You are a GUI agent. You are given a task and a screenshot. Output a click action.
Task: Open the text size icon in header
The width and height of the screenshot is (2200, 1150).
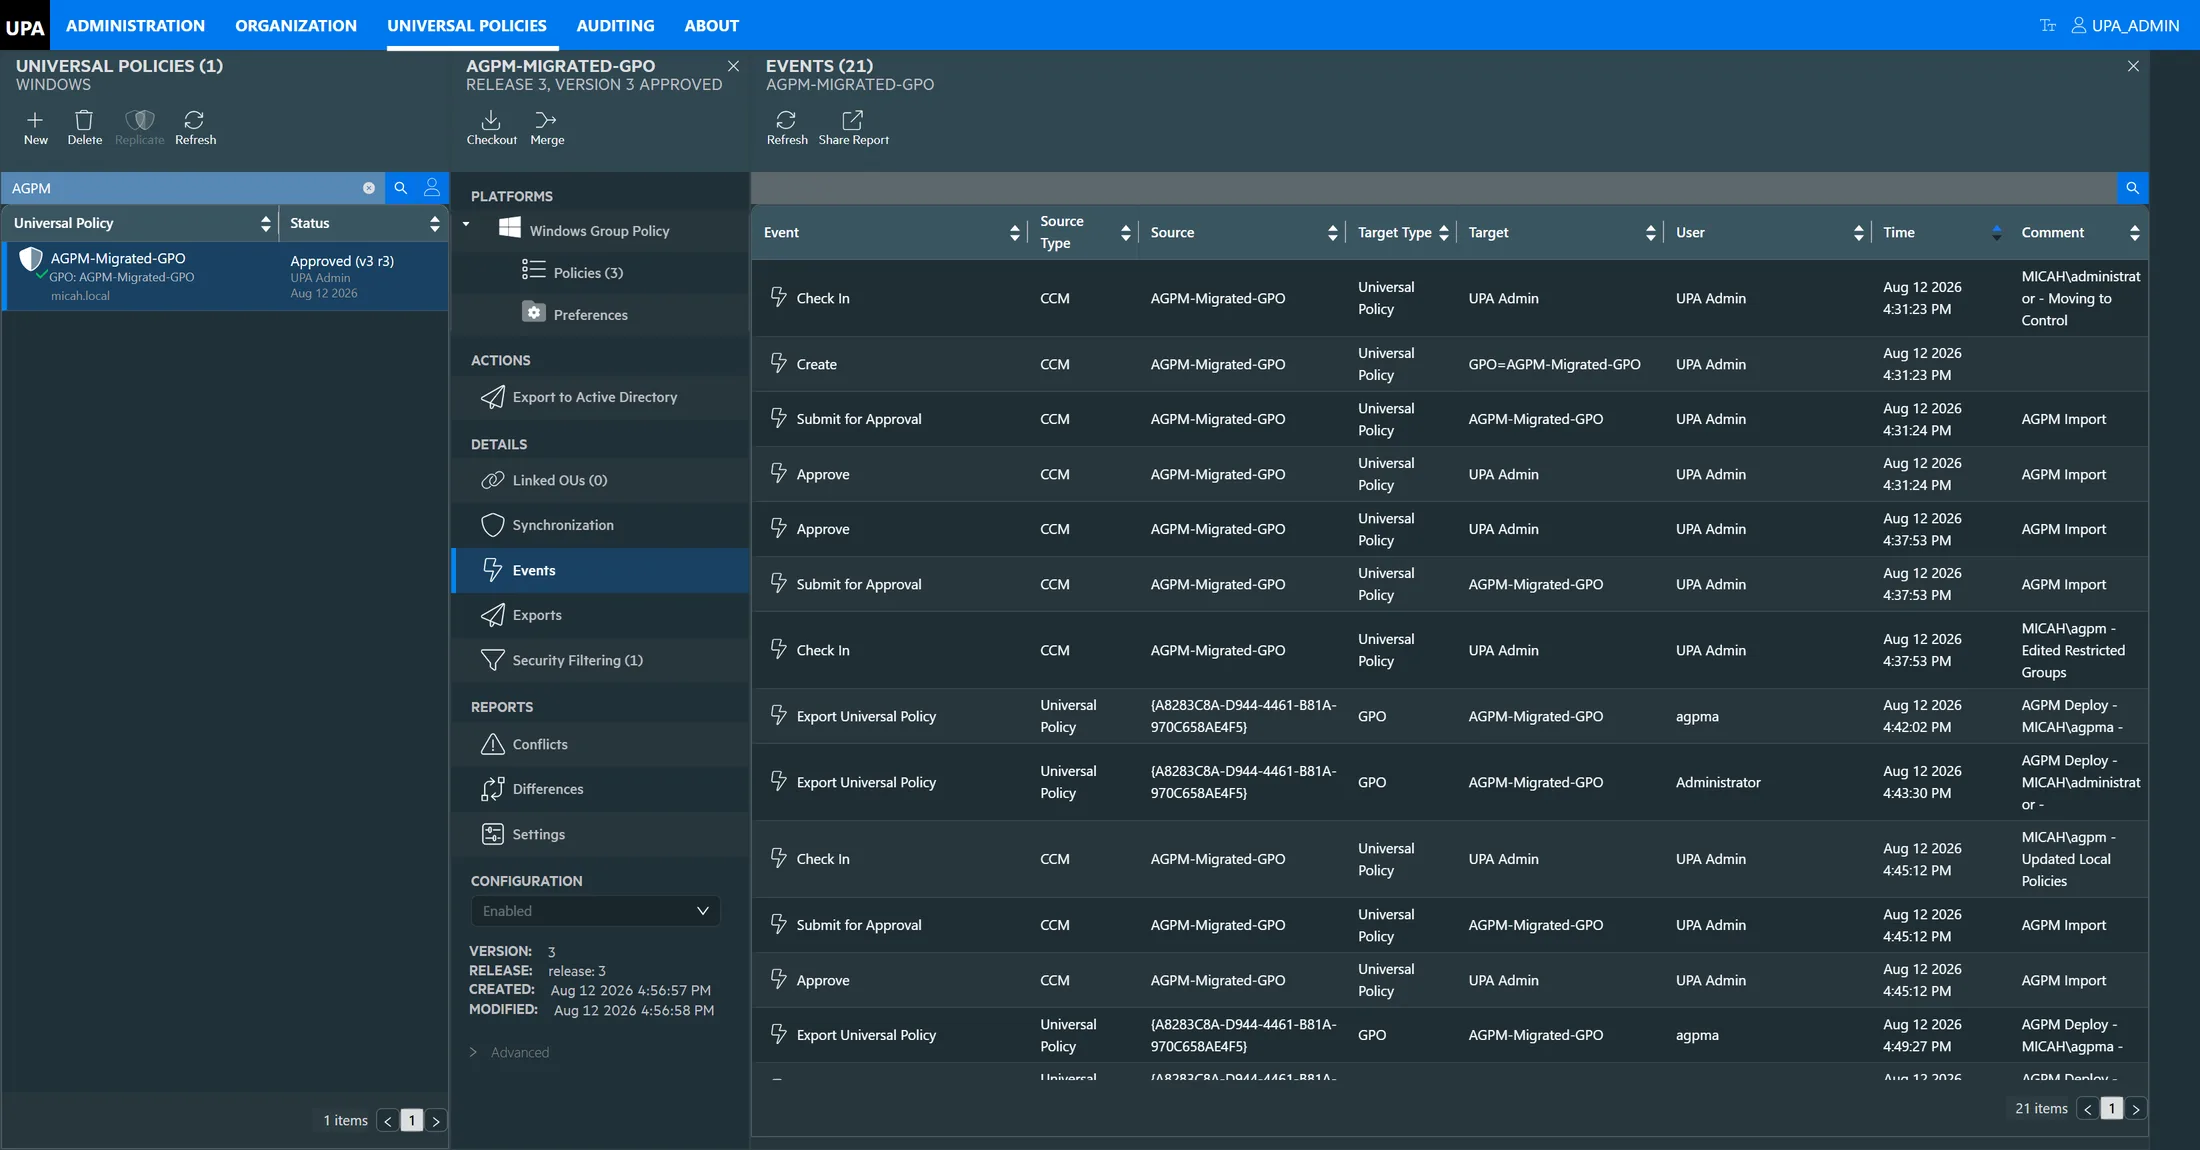coord(2047,26)
